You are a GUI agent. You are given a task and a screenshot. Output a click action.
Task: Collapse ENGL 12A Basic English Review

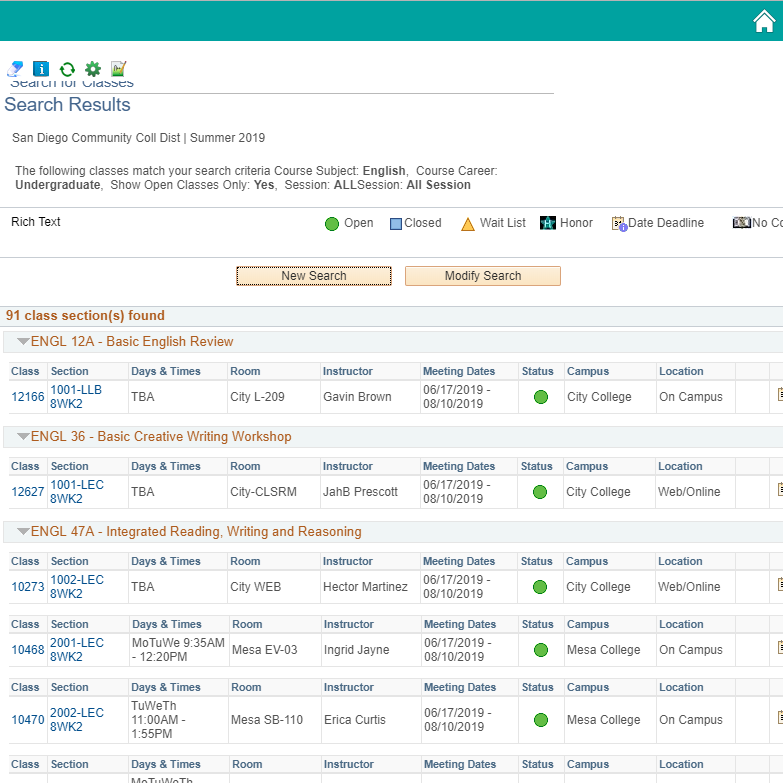[23, 342]
